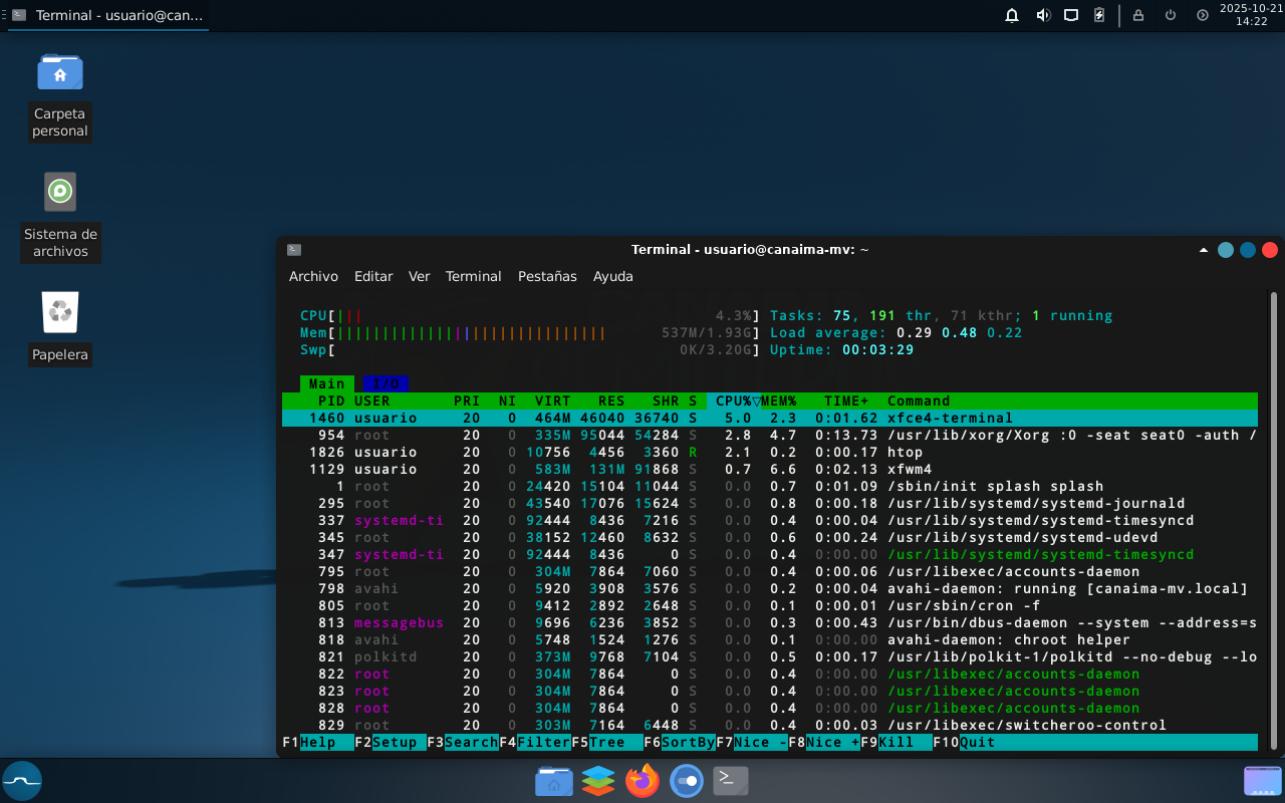Open the layered-squares office app in dock

click(598, 780)
